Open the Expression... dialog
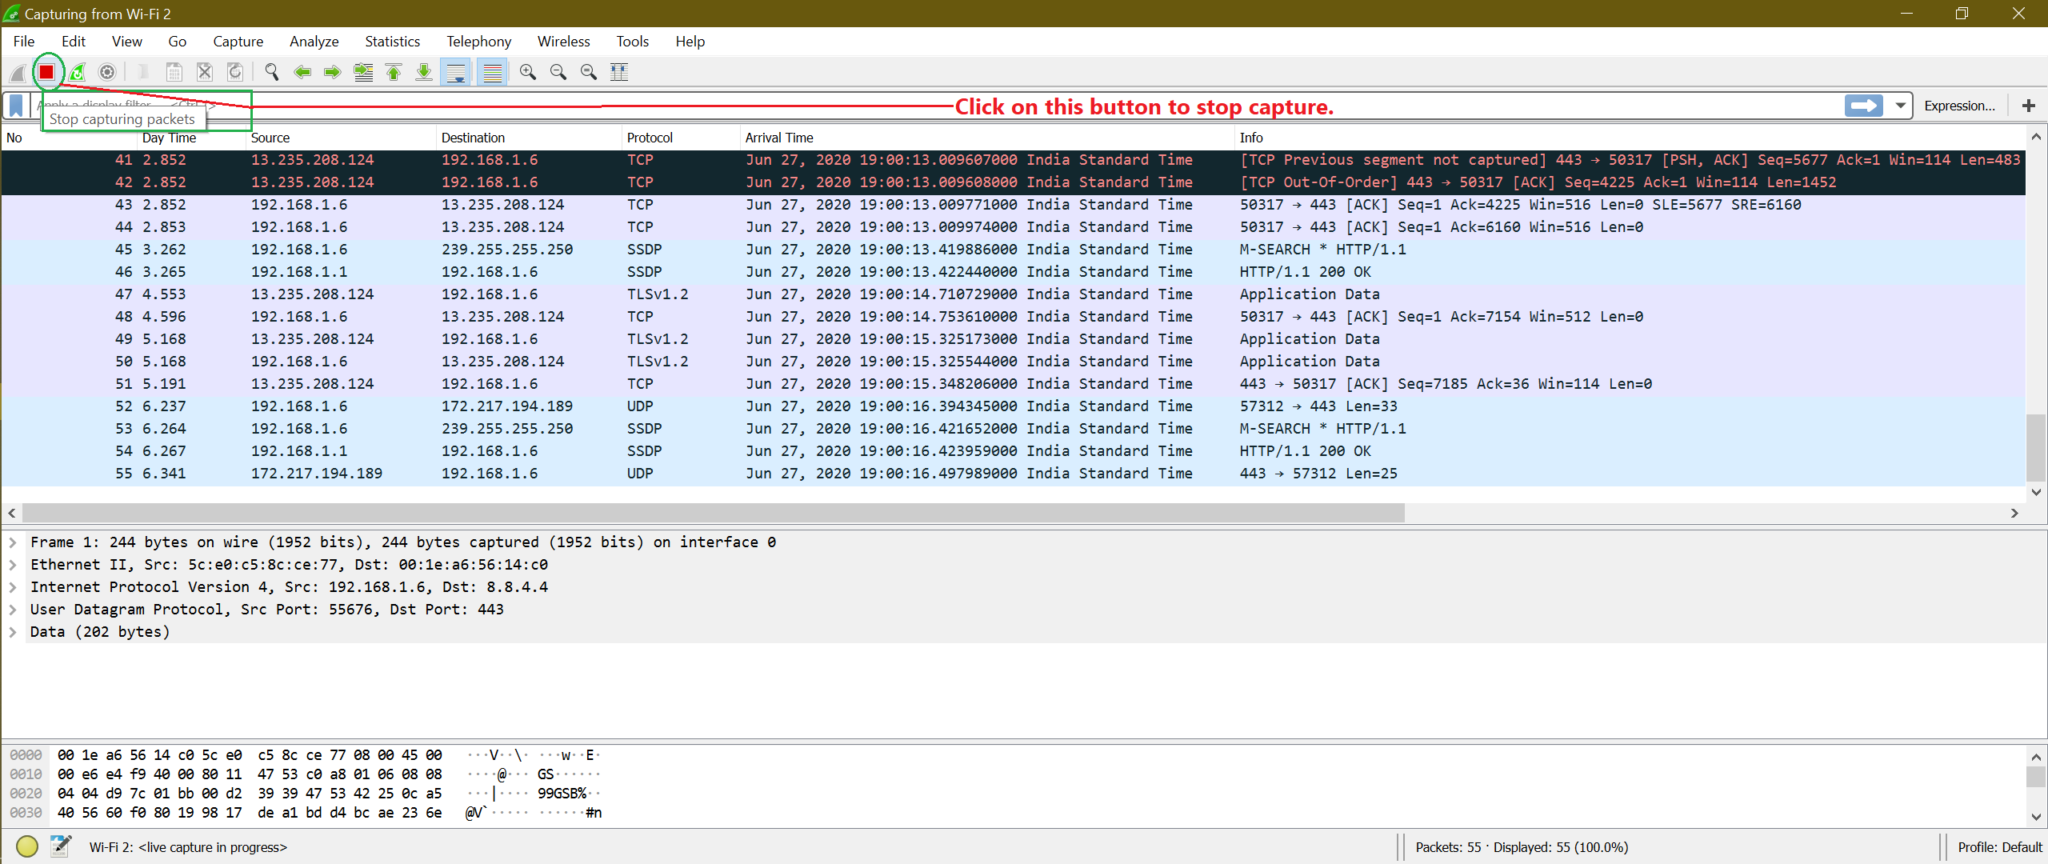The width and height of the screenshot is (2048, 864). (1959, 105)
